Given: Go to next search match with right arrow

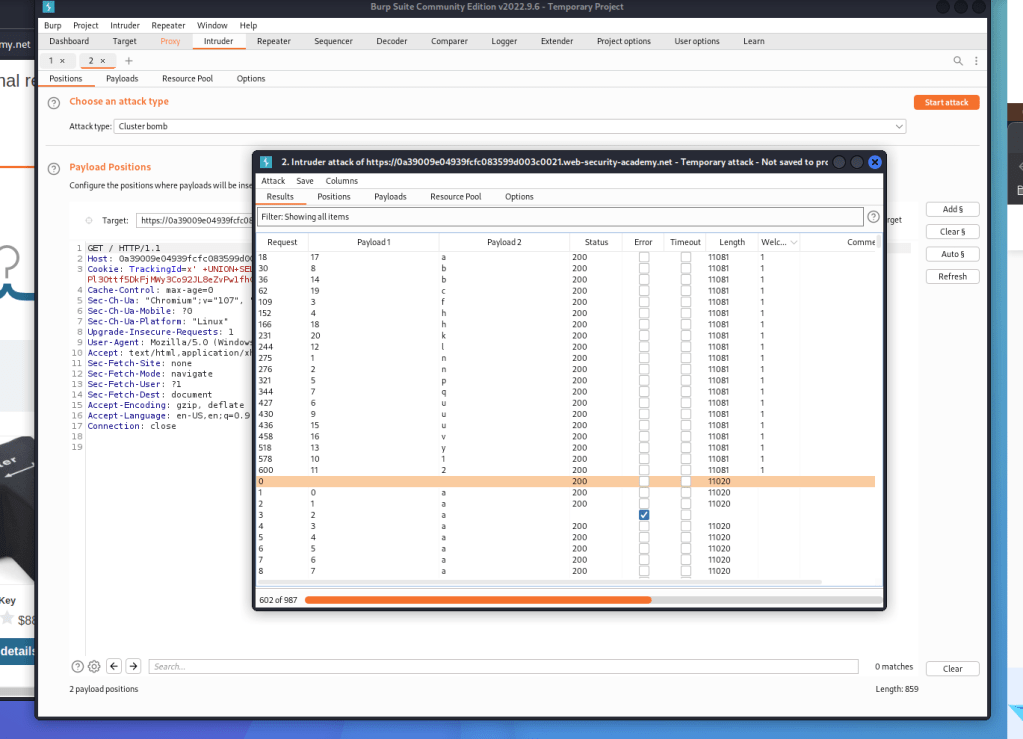Looking at the screenshot, I should point(134,666).
